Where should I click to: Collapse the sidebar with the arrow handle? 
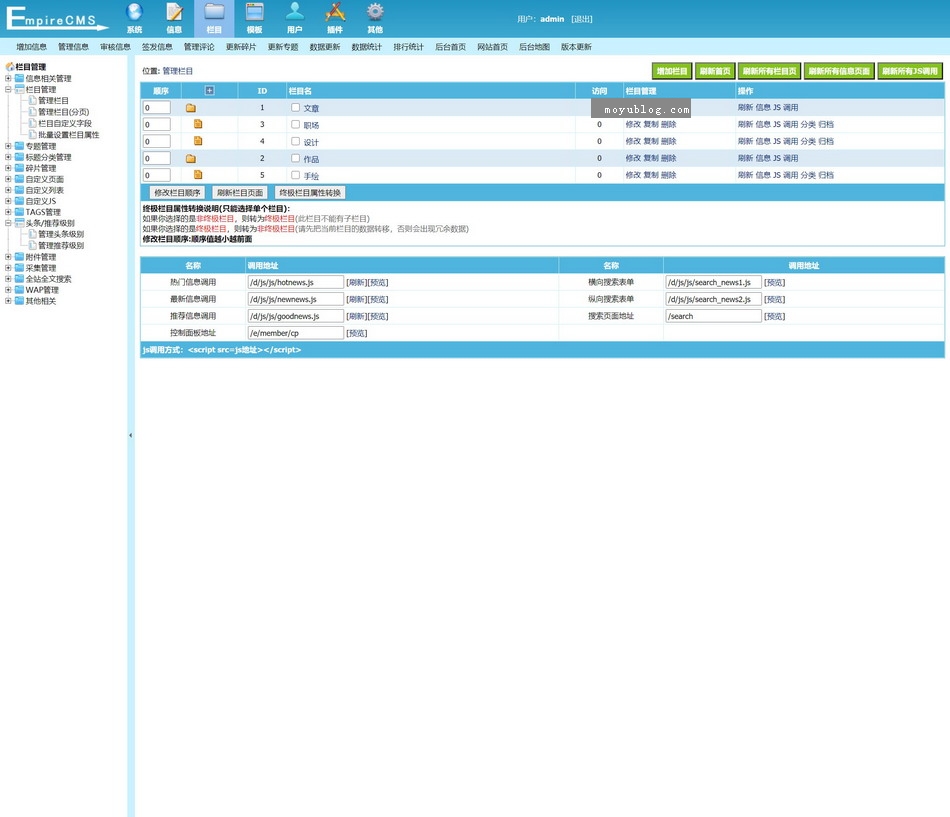coord(130,435)
